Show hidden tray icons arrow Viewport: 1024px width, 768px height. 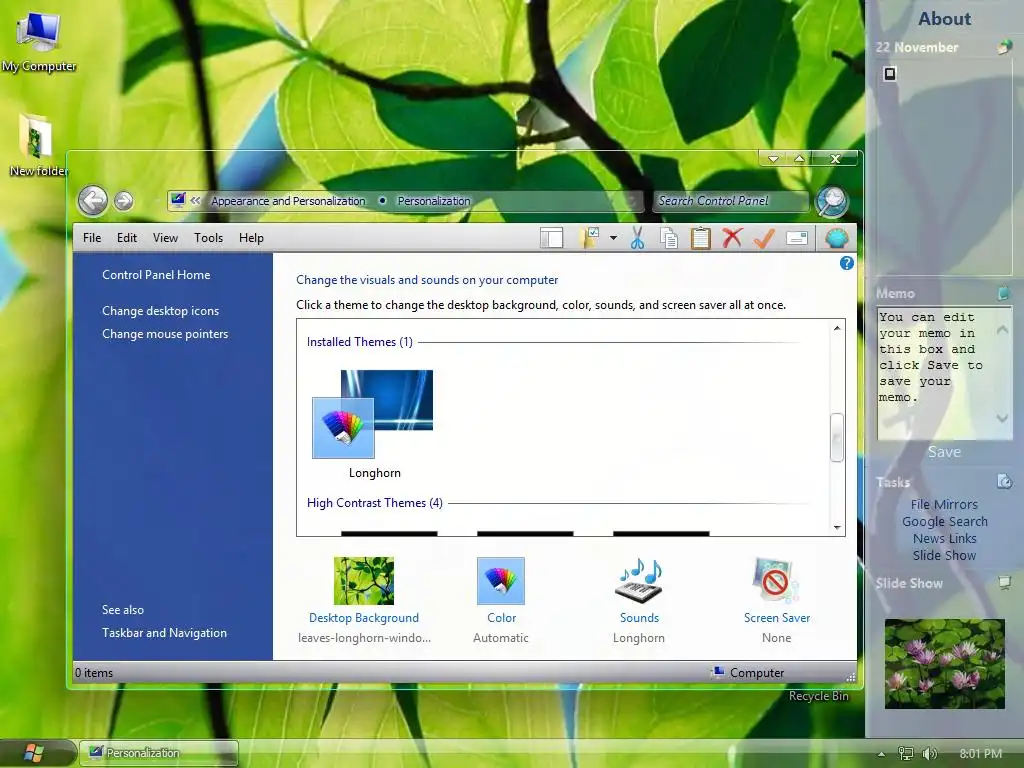(882, 754)
